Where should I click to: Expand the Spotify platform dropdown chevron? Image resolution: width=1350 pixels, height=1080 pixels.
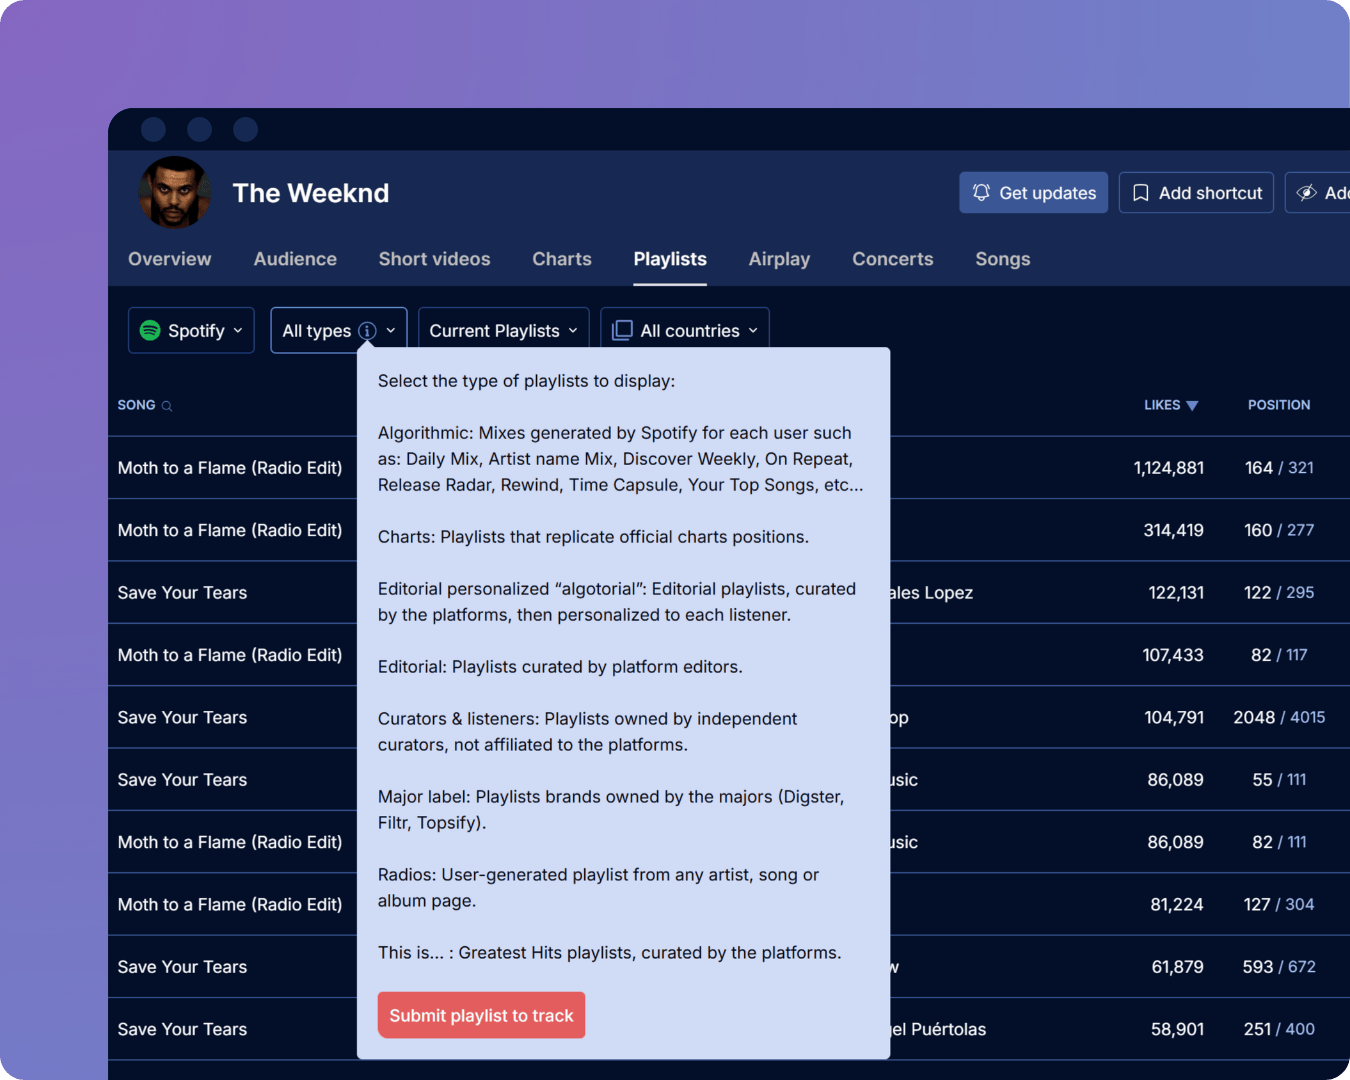pos(238,330)
